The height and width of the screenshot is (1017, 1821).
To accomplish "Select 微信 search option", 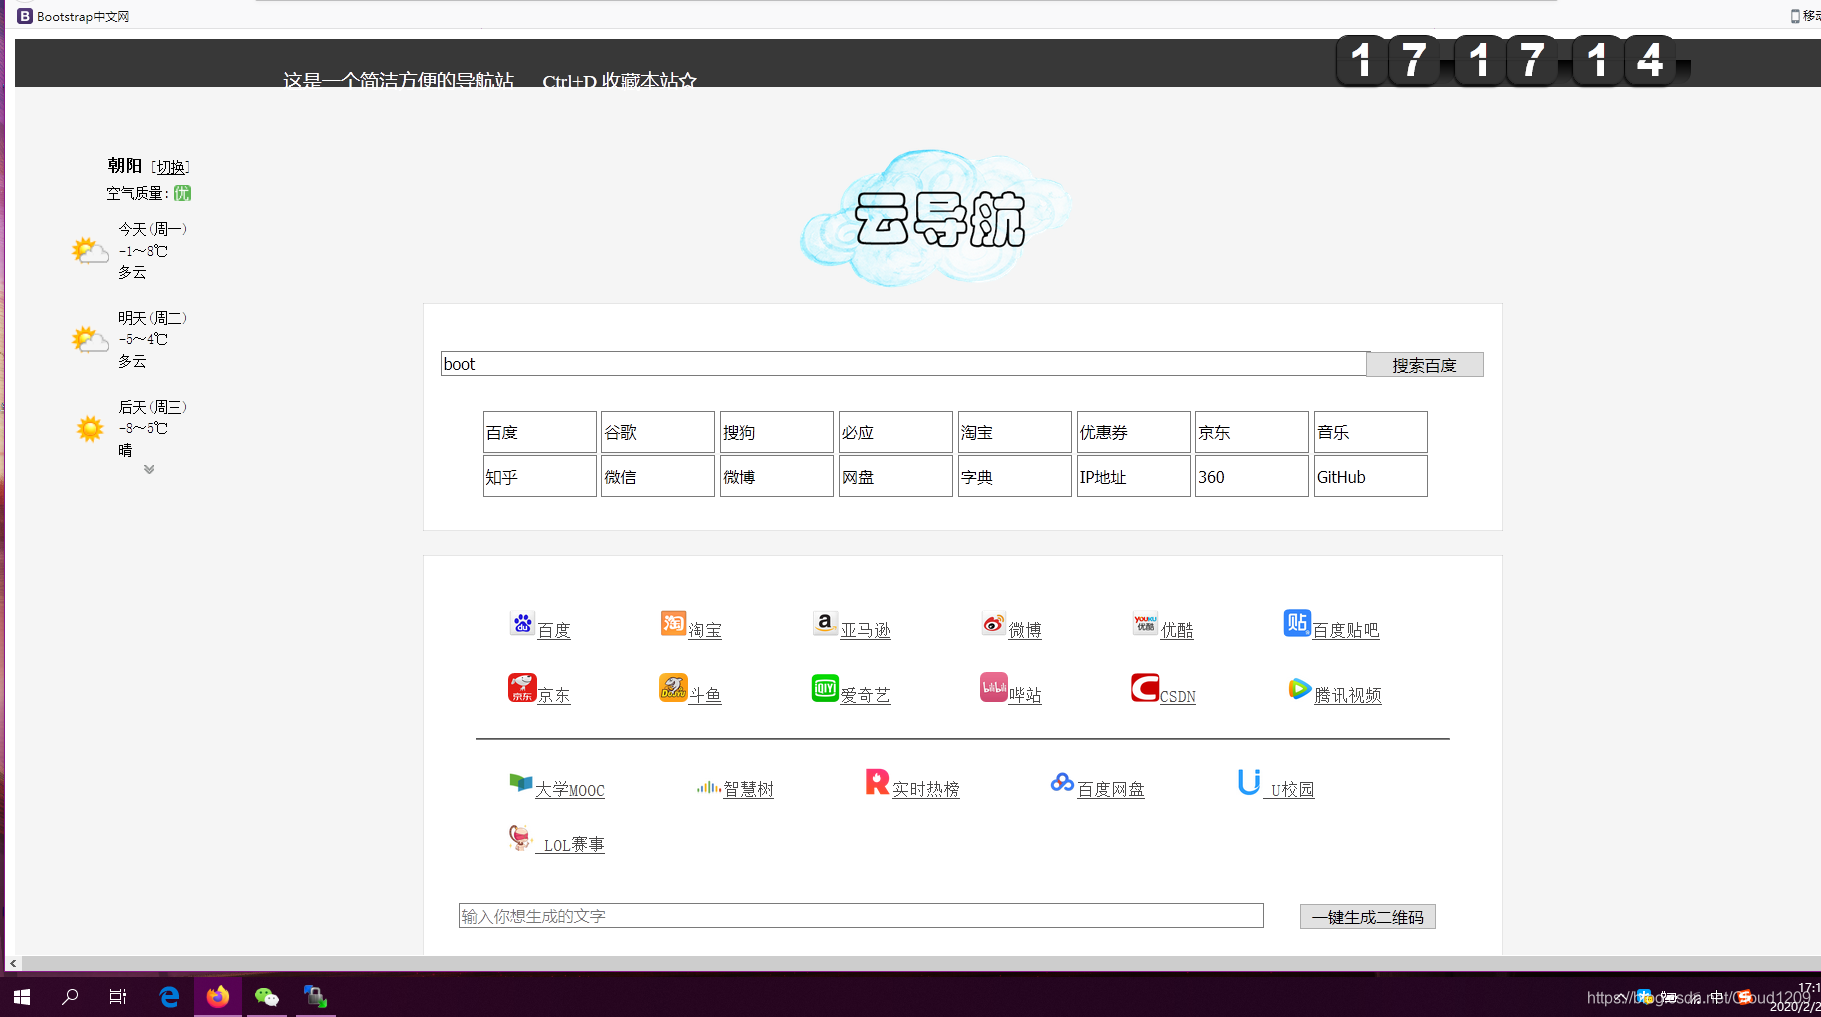I will point(658,476).
